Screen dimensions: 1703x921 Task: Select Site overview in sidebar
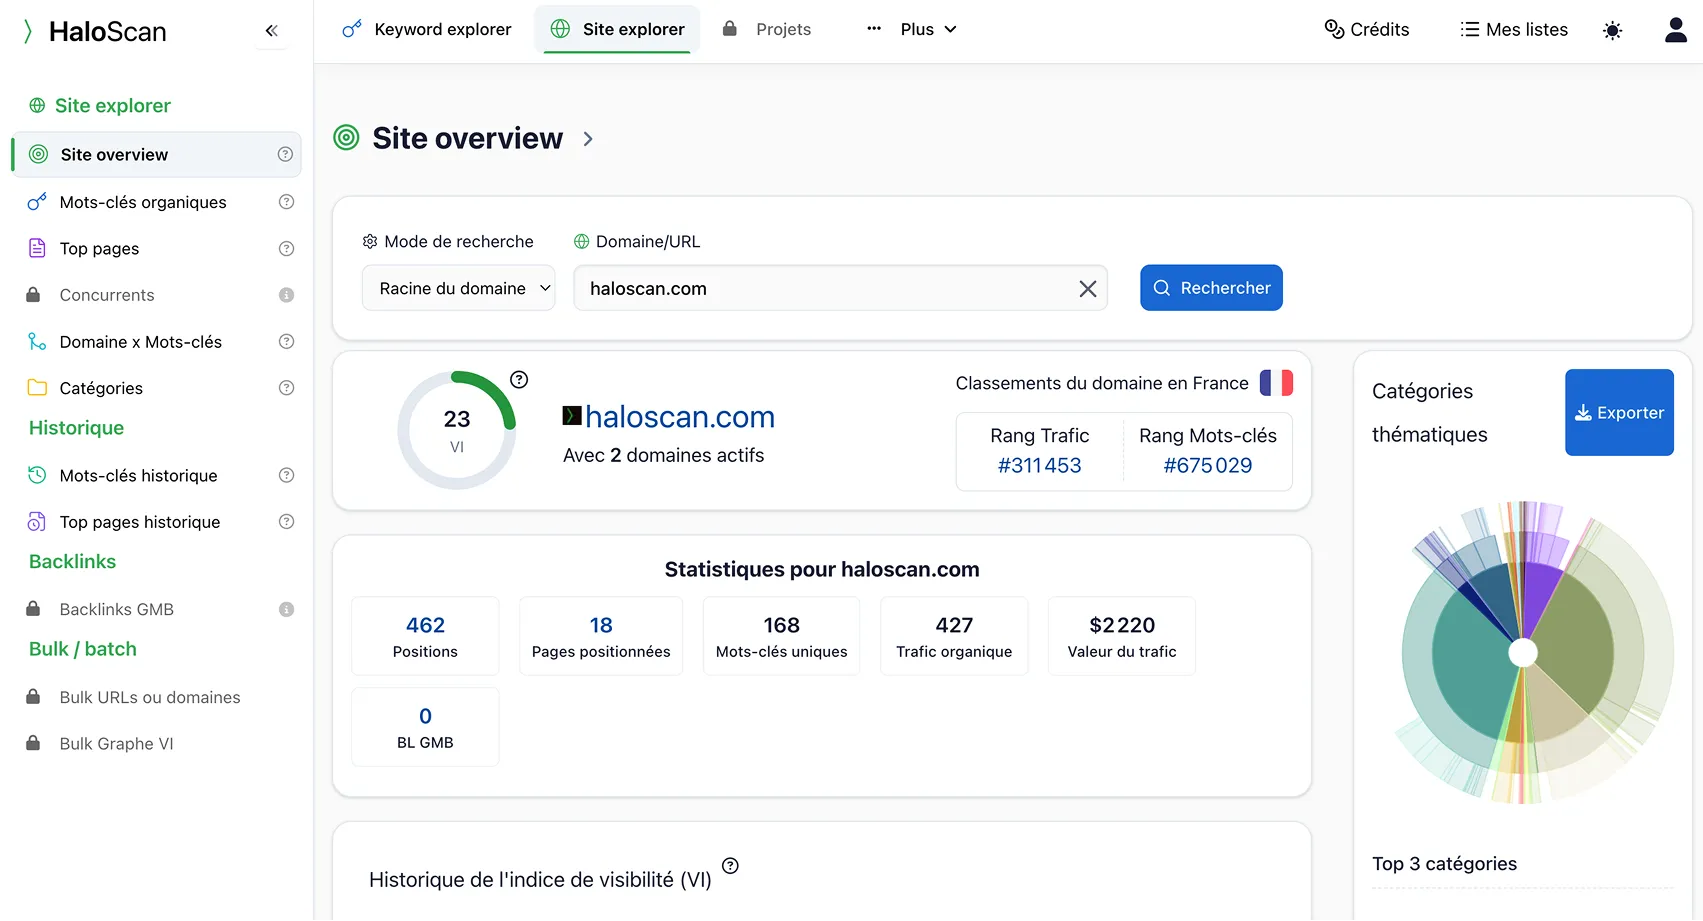[157, 154]
